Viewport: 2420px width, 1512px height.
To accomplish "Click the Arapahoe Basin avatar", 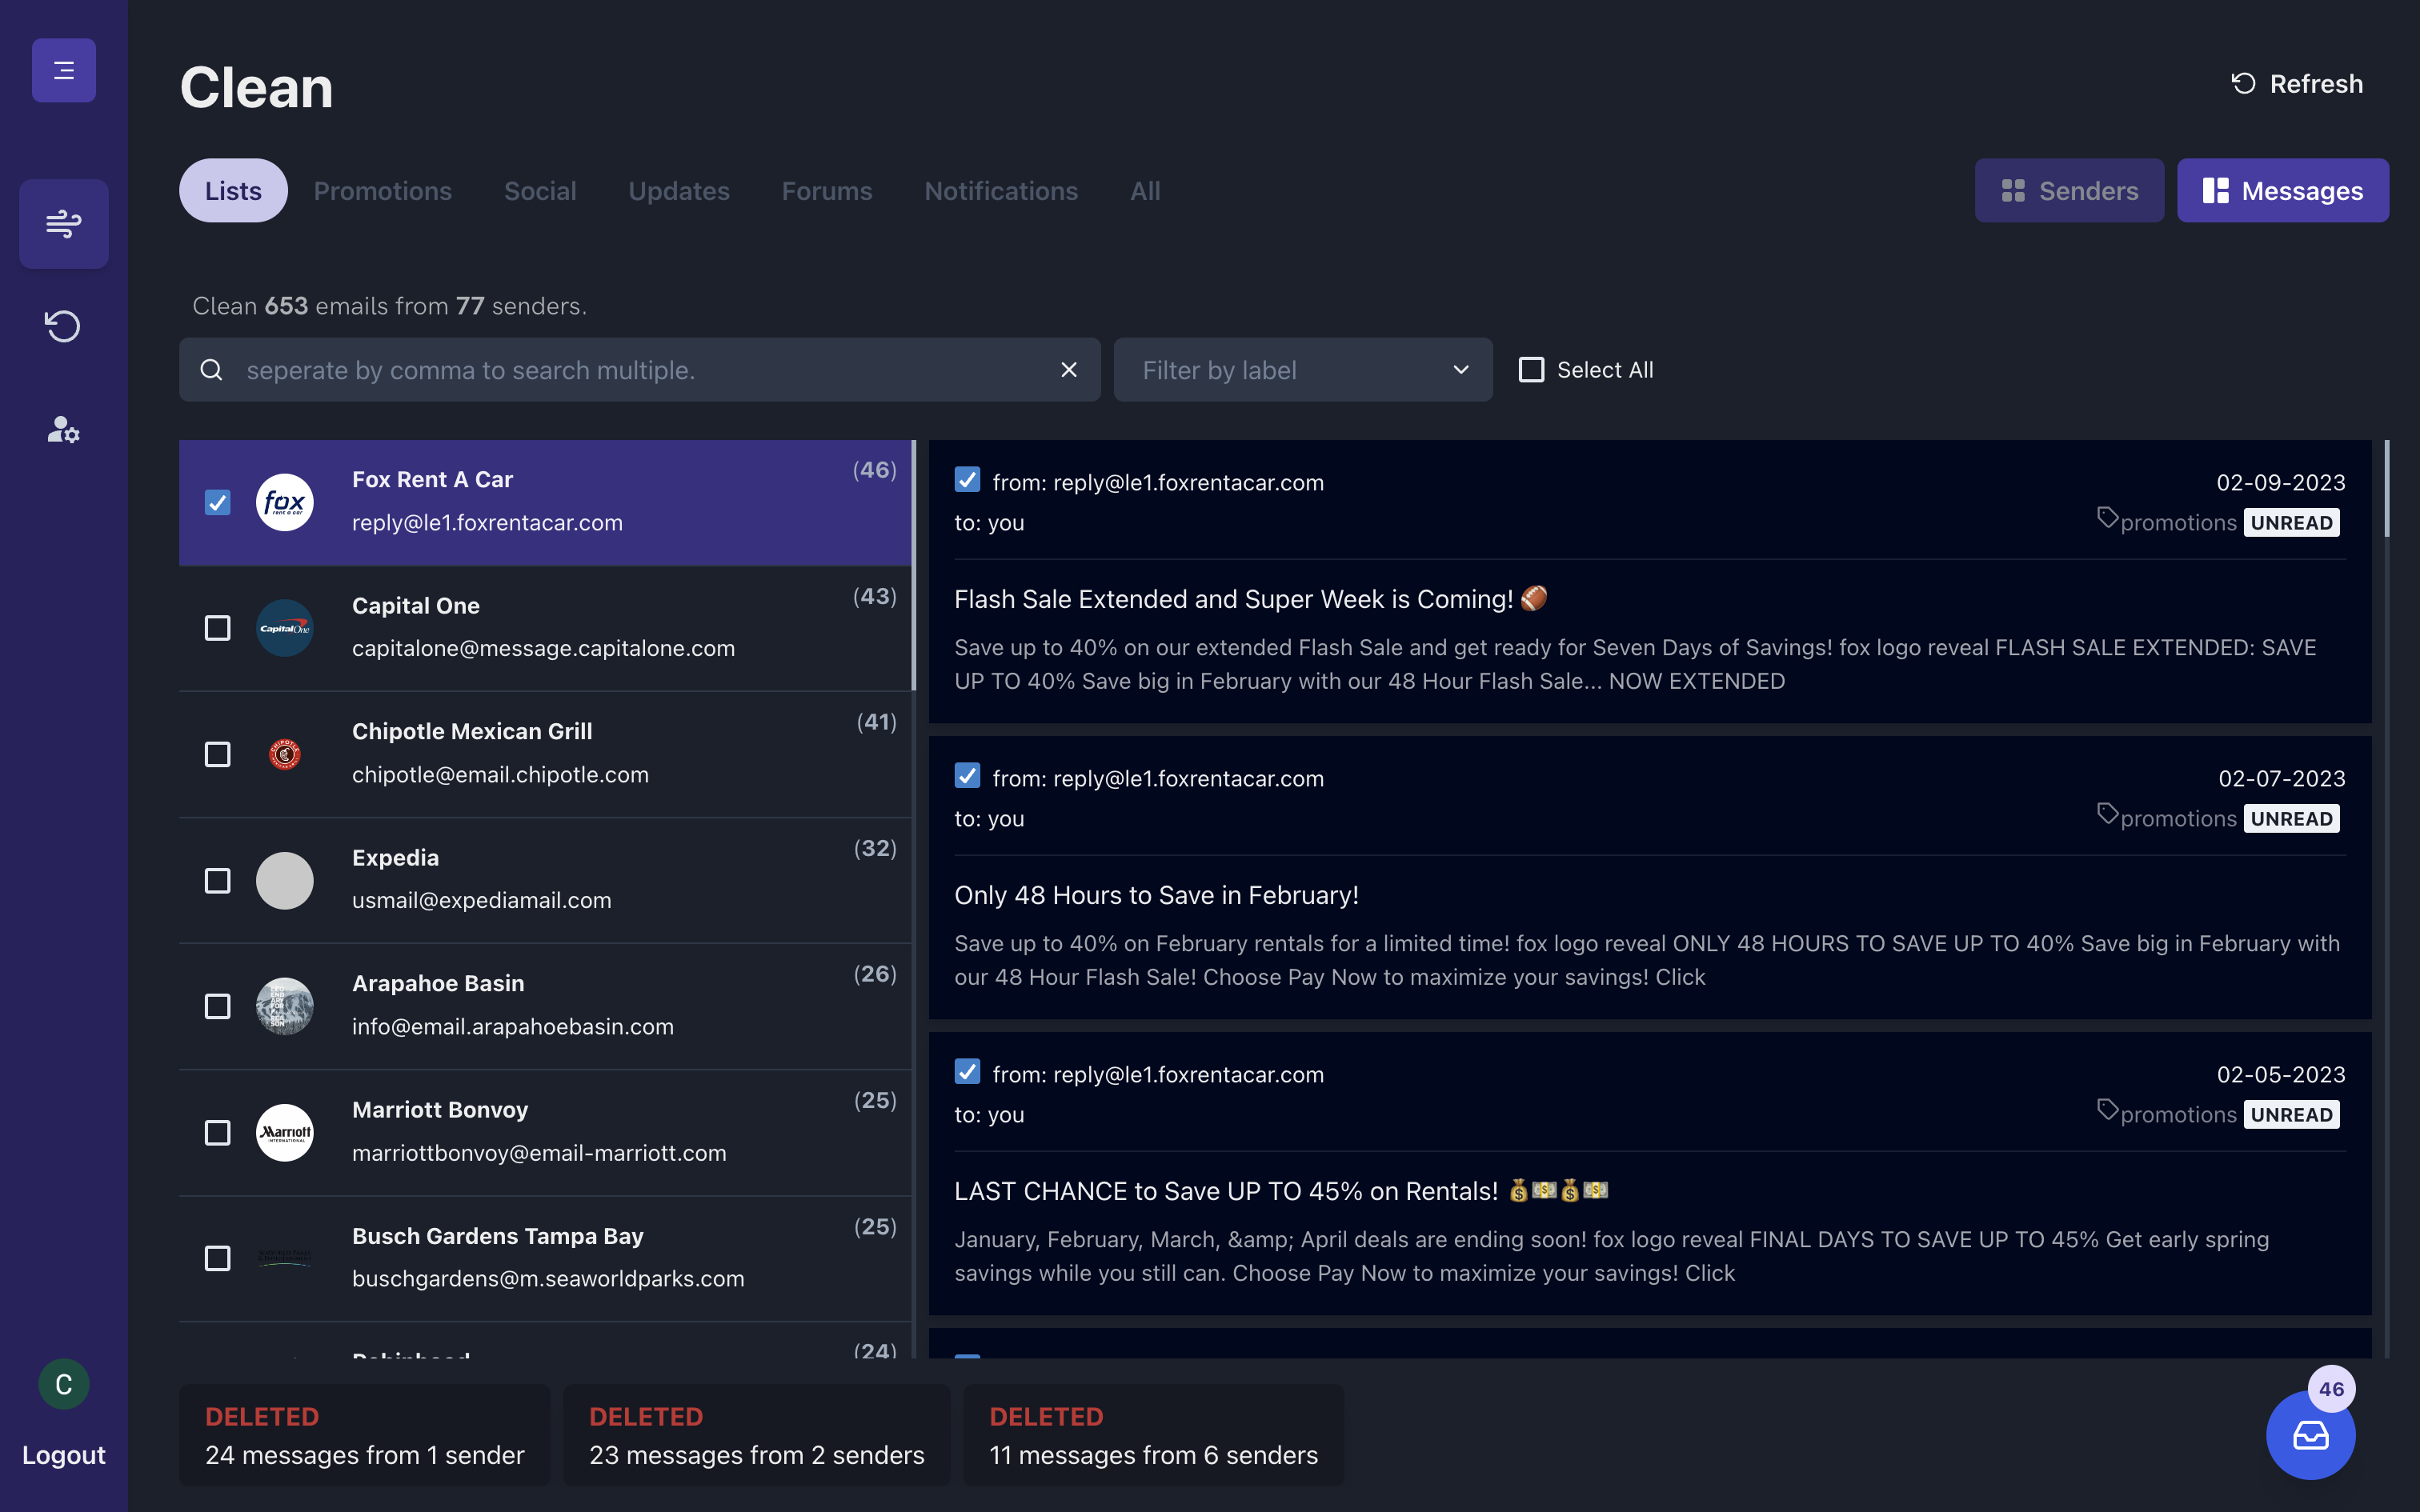I will (x=285, y=1006).
